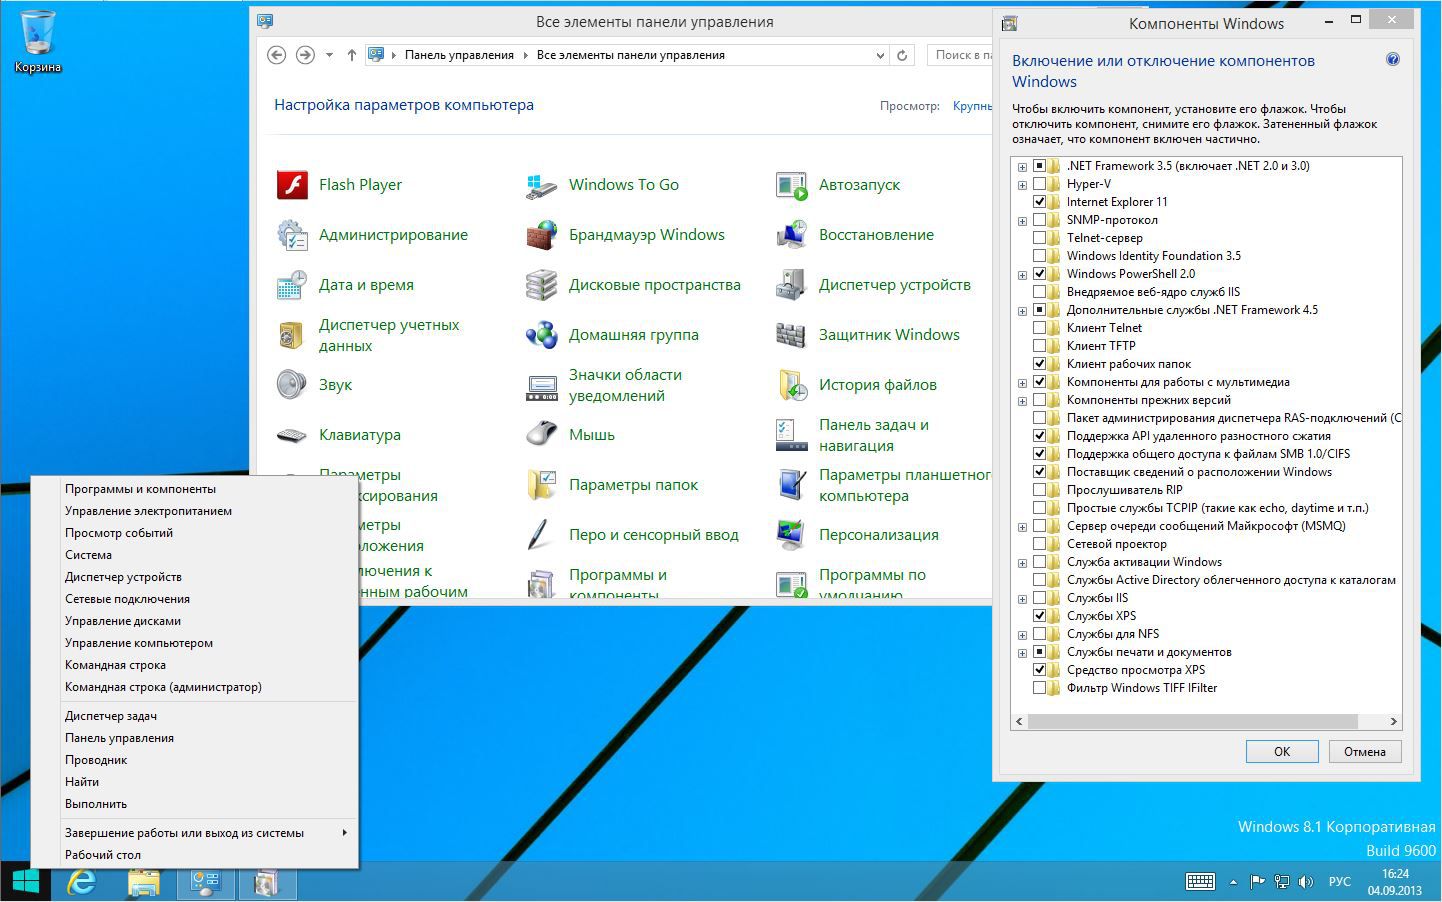The height and width of the screenshot is (902, 1442).
Task: Open История файлов icon
Action: click(791, 385)
